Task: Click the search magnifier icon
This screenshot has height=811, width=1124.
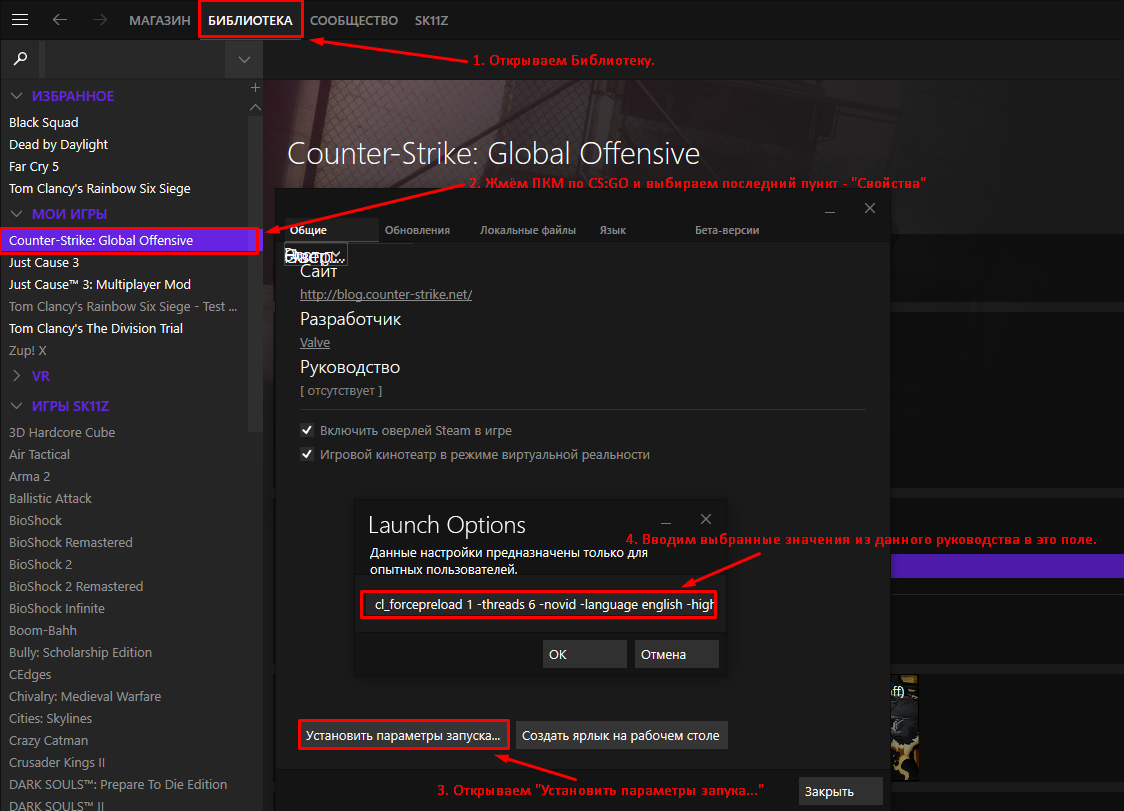Action: click(21, 59)
